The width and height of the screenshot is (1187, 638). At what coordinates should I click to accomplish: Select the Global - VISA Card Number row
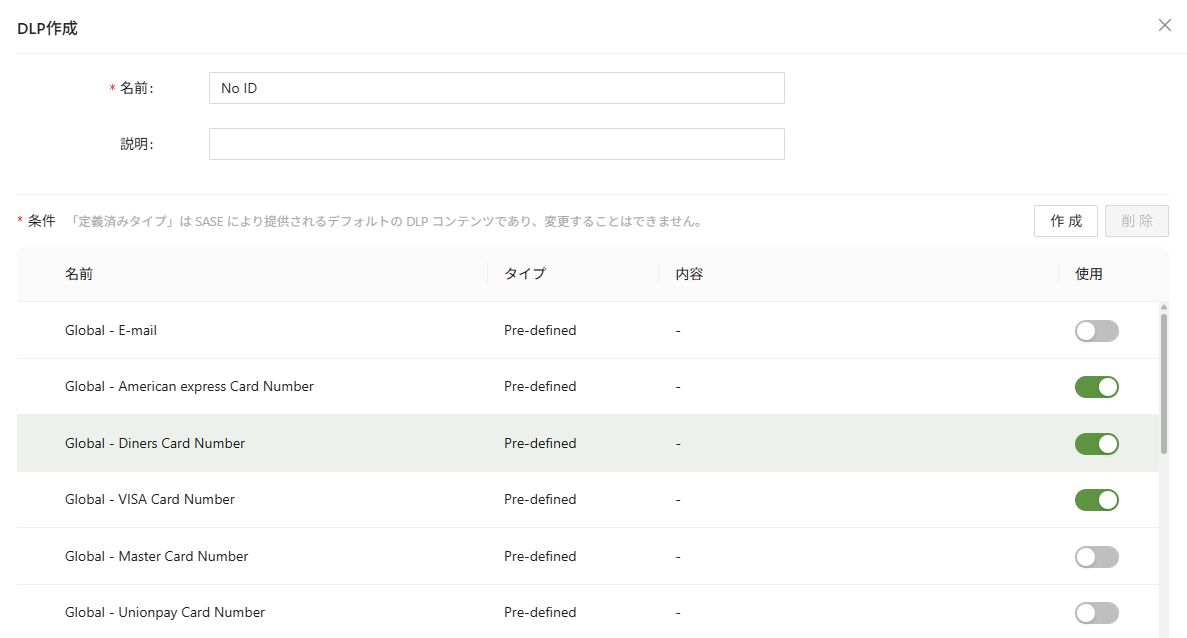pos(400,499)
